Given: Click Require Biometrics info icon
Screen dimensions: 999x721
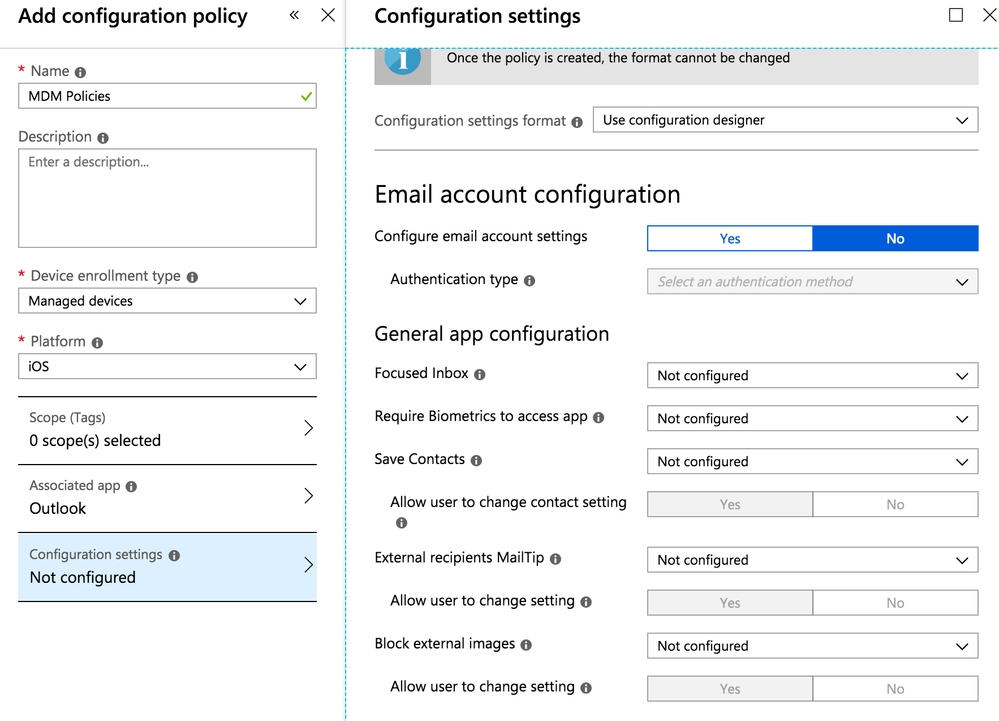Looking at the screenshot, I should pyautogui.click(x=598, y=417).
